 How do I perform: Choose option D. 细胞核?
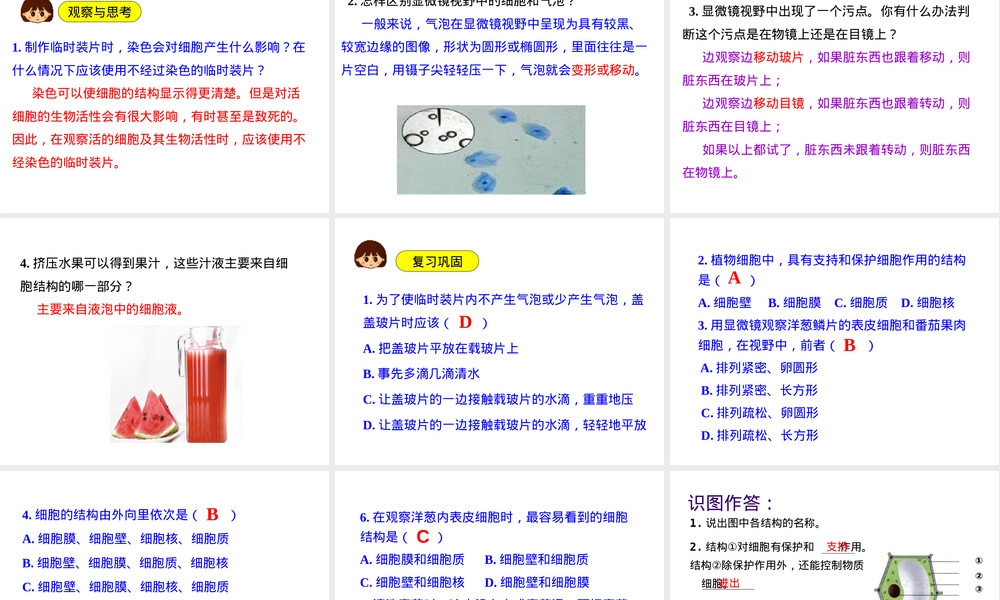[x=928, y=302]
